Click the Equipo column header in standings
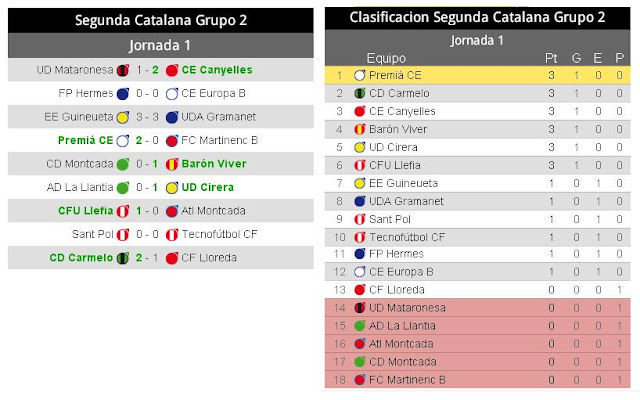The image size is (640, 400). click(386, 57)
